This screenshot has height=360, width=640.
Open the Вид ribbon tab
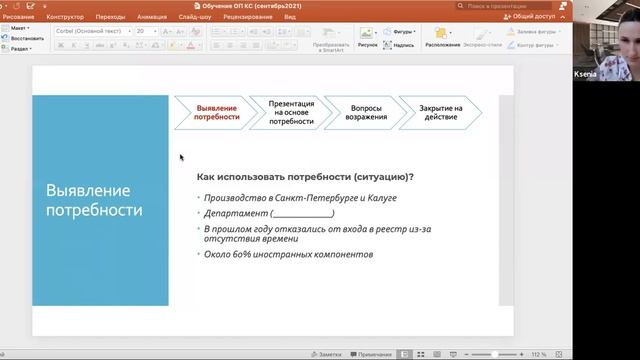(x=290, y=17)
